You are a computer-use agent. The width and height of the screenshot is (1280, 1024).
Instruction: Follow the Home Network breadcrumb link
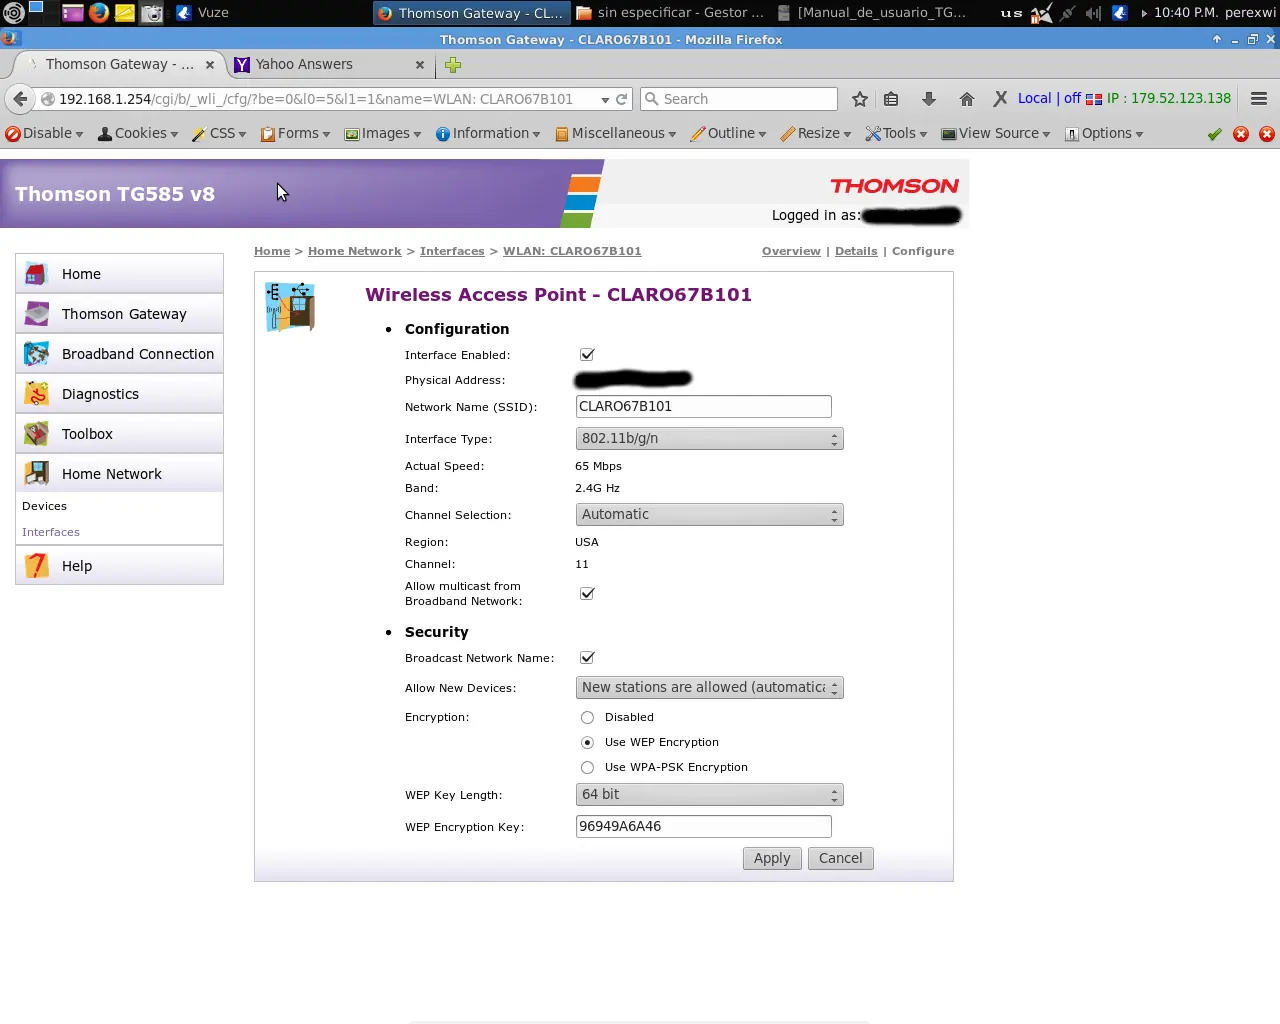coord(355,252)
